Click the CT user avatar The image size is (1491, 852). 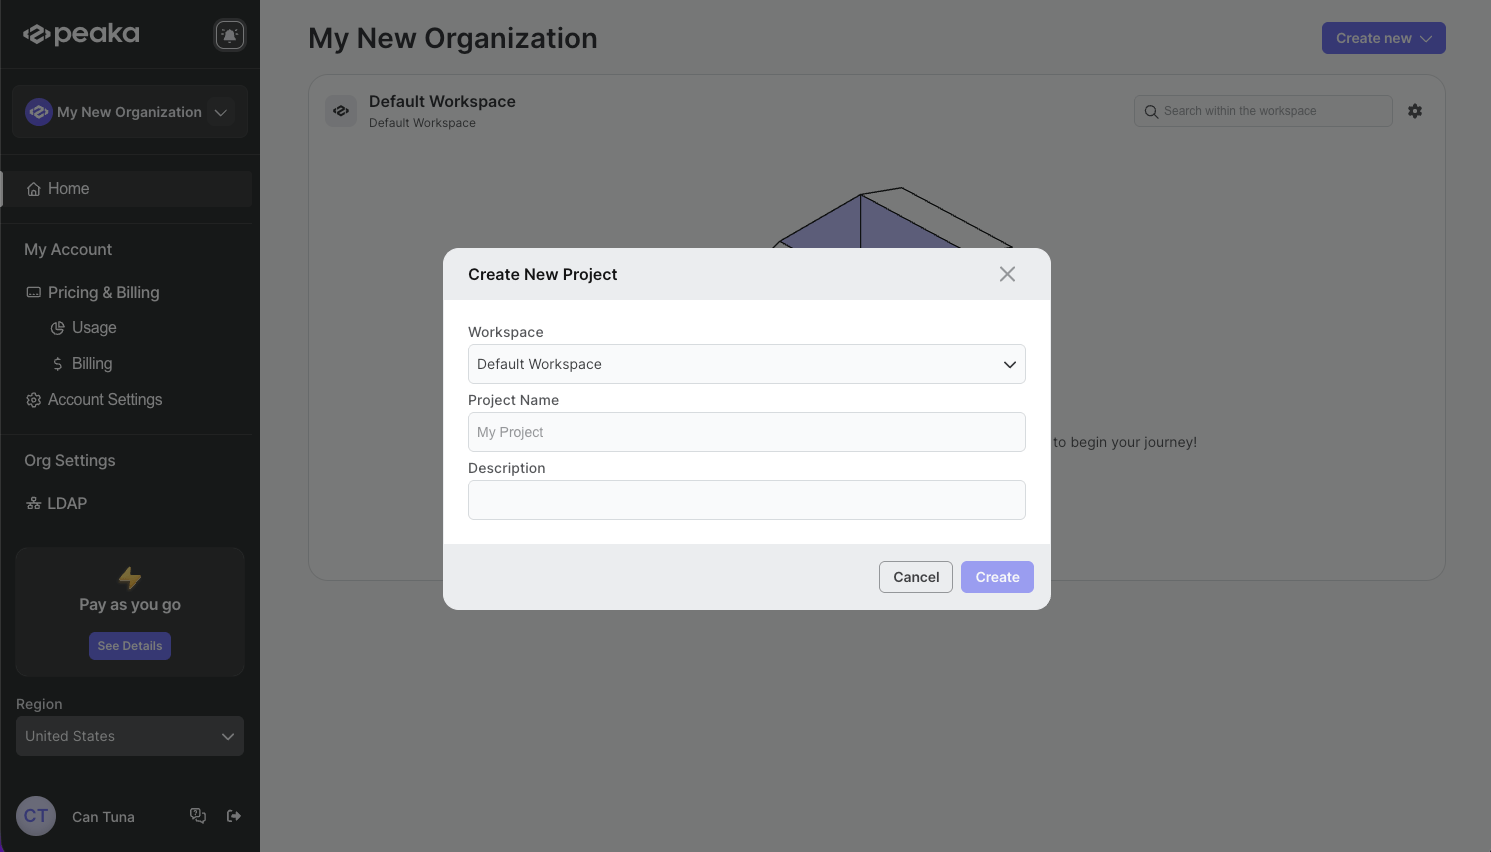[x=36, y=816]
